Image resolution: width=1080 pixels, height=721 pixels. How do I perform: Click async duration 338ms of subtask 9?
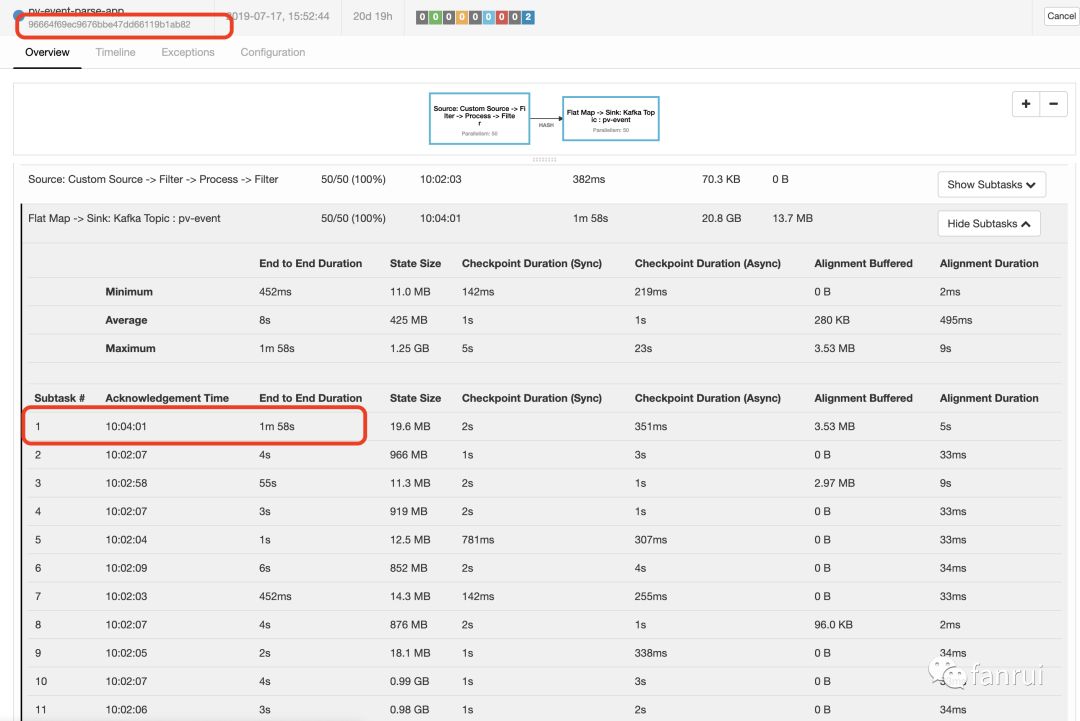click(650, 653)
